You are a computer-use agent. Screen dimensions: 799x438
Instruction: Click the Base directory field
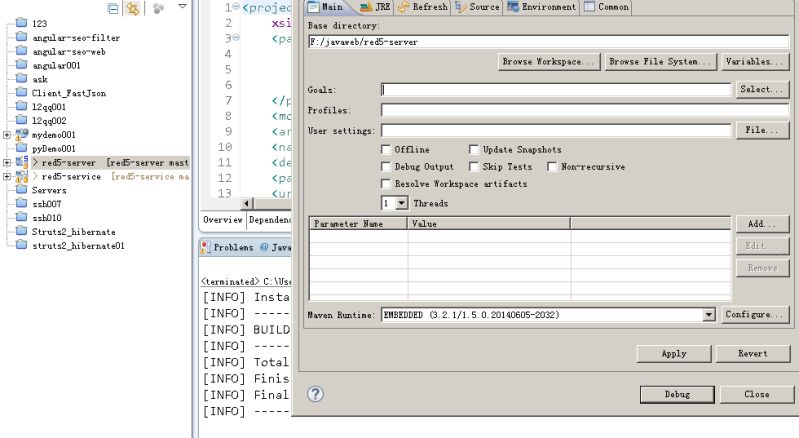pyautogui.click(x=548, y=42)
